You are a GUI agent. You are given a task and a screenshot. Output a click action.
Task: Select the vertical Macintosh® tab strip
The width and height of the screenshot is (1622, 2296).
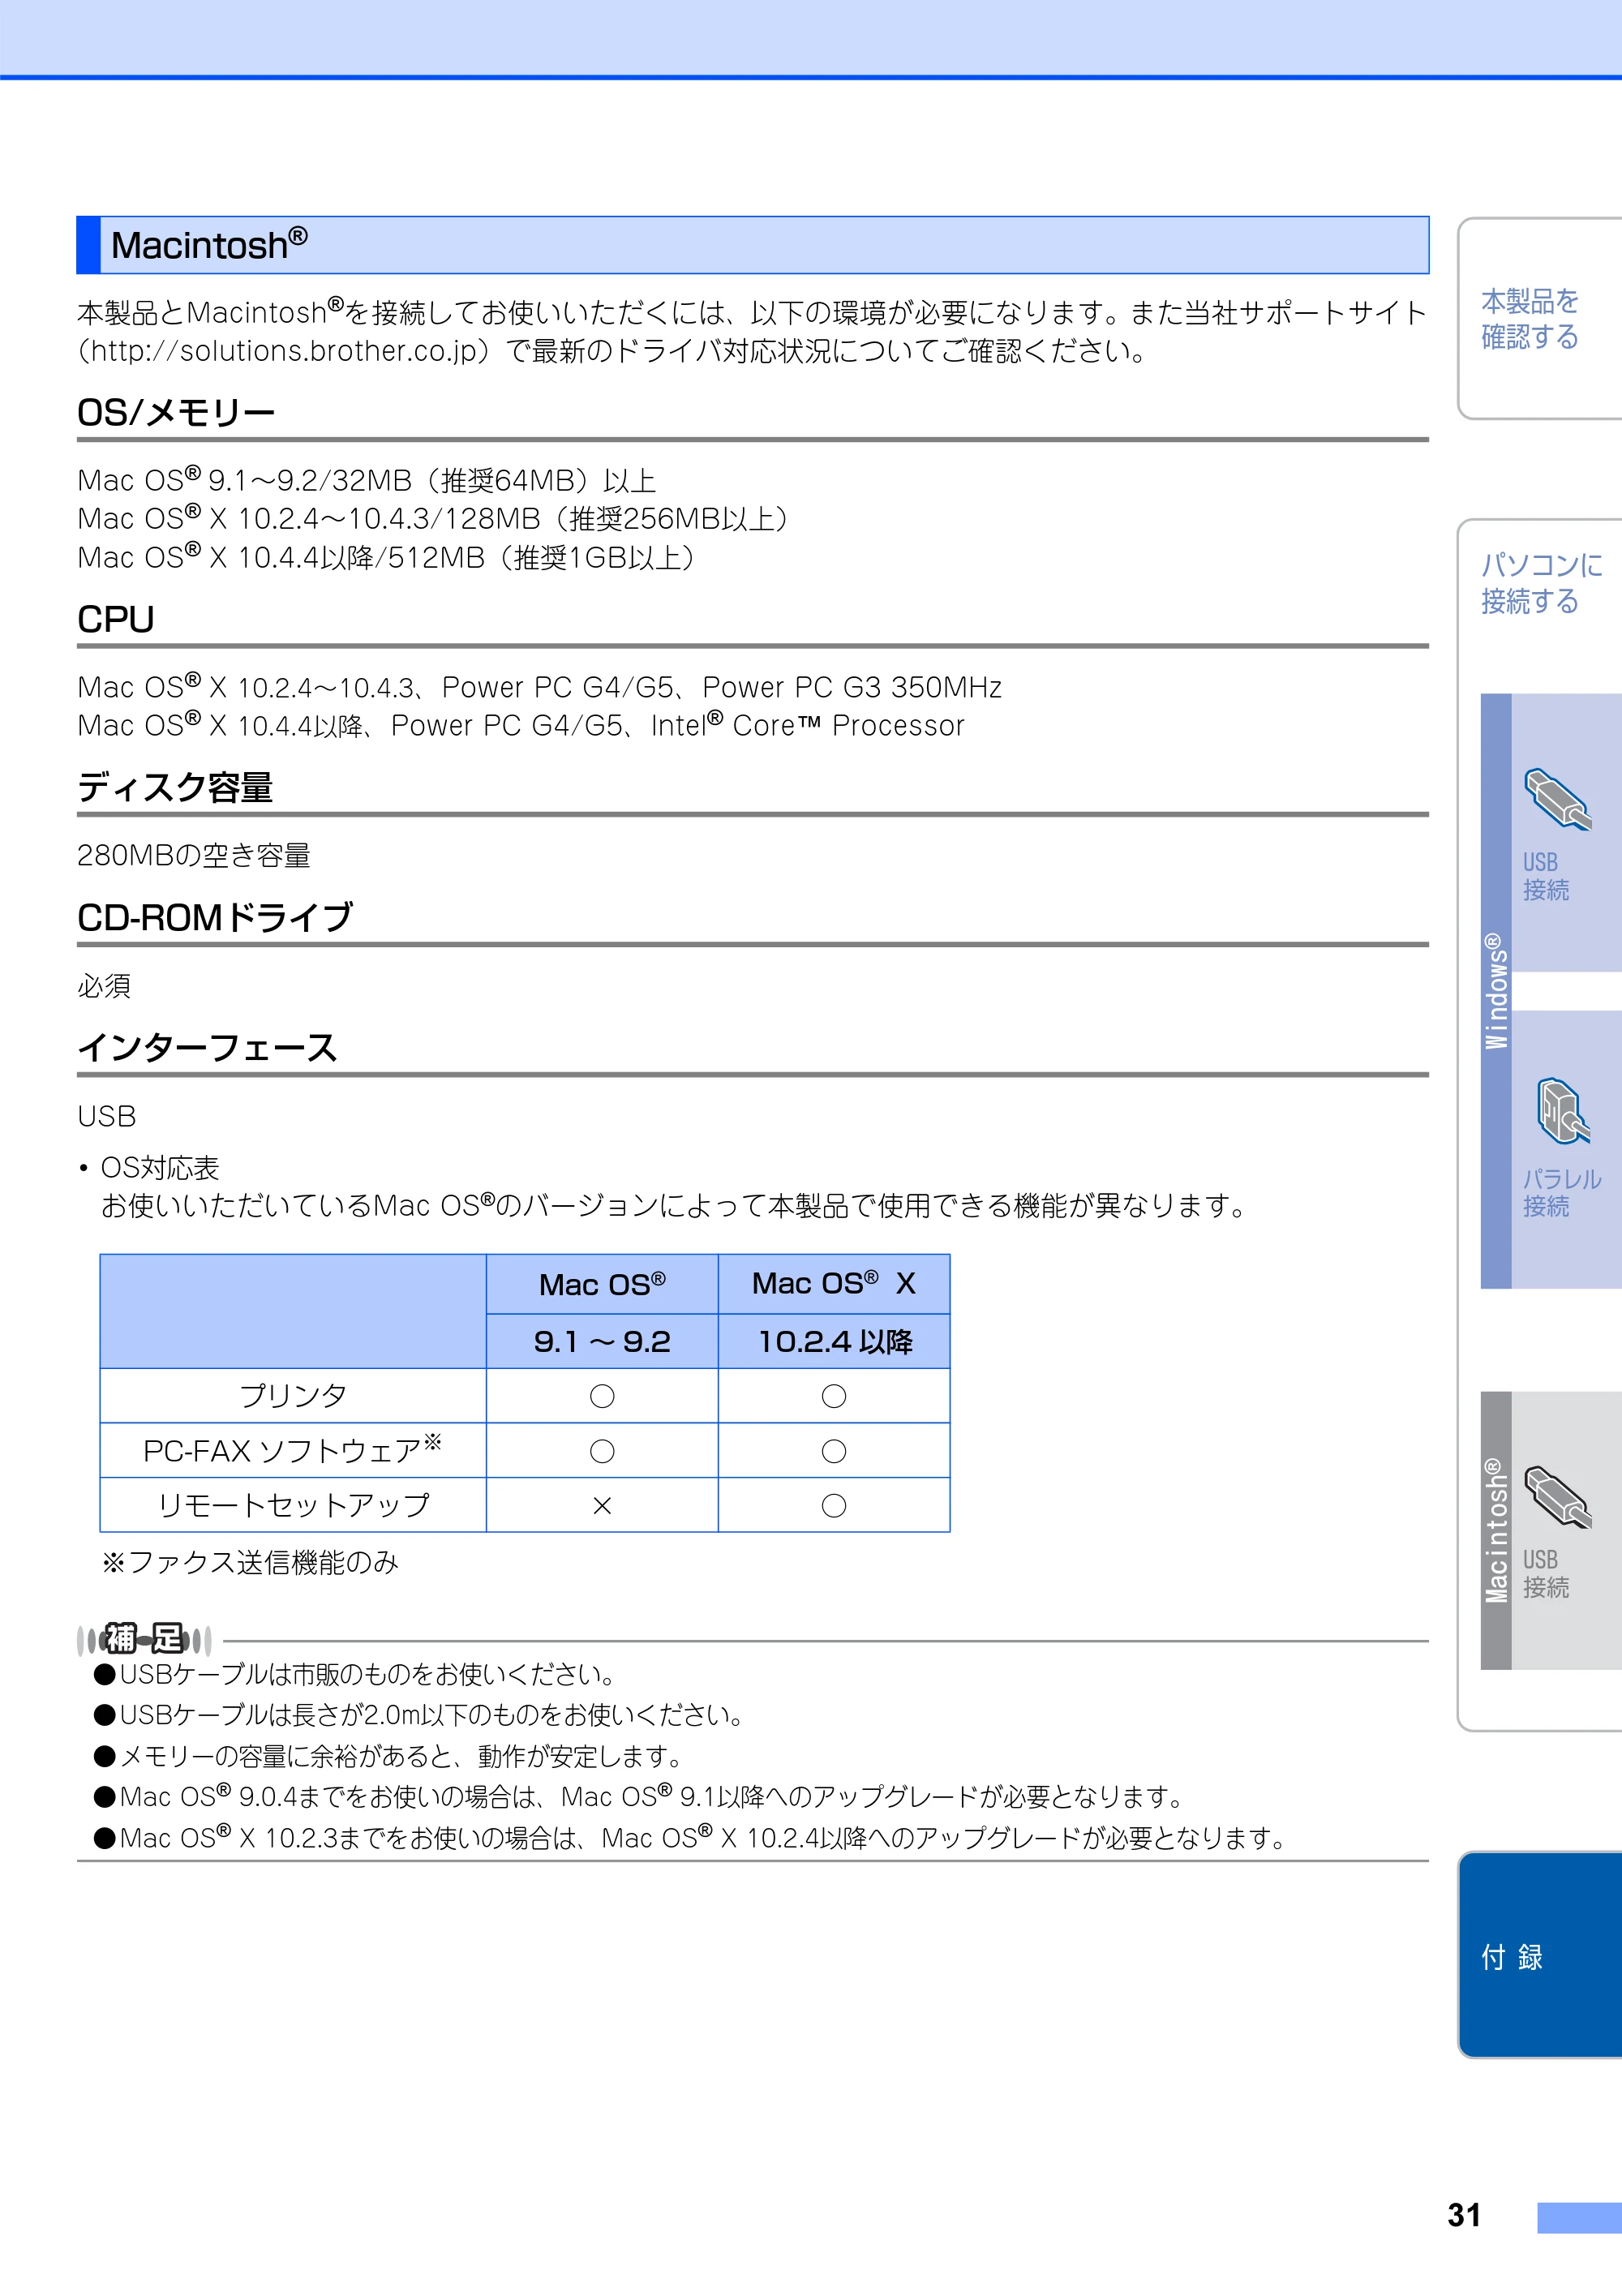click(1496, 1530)
